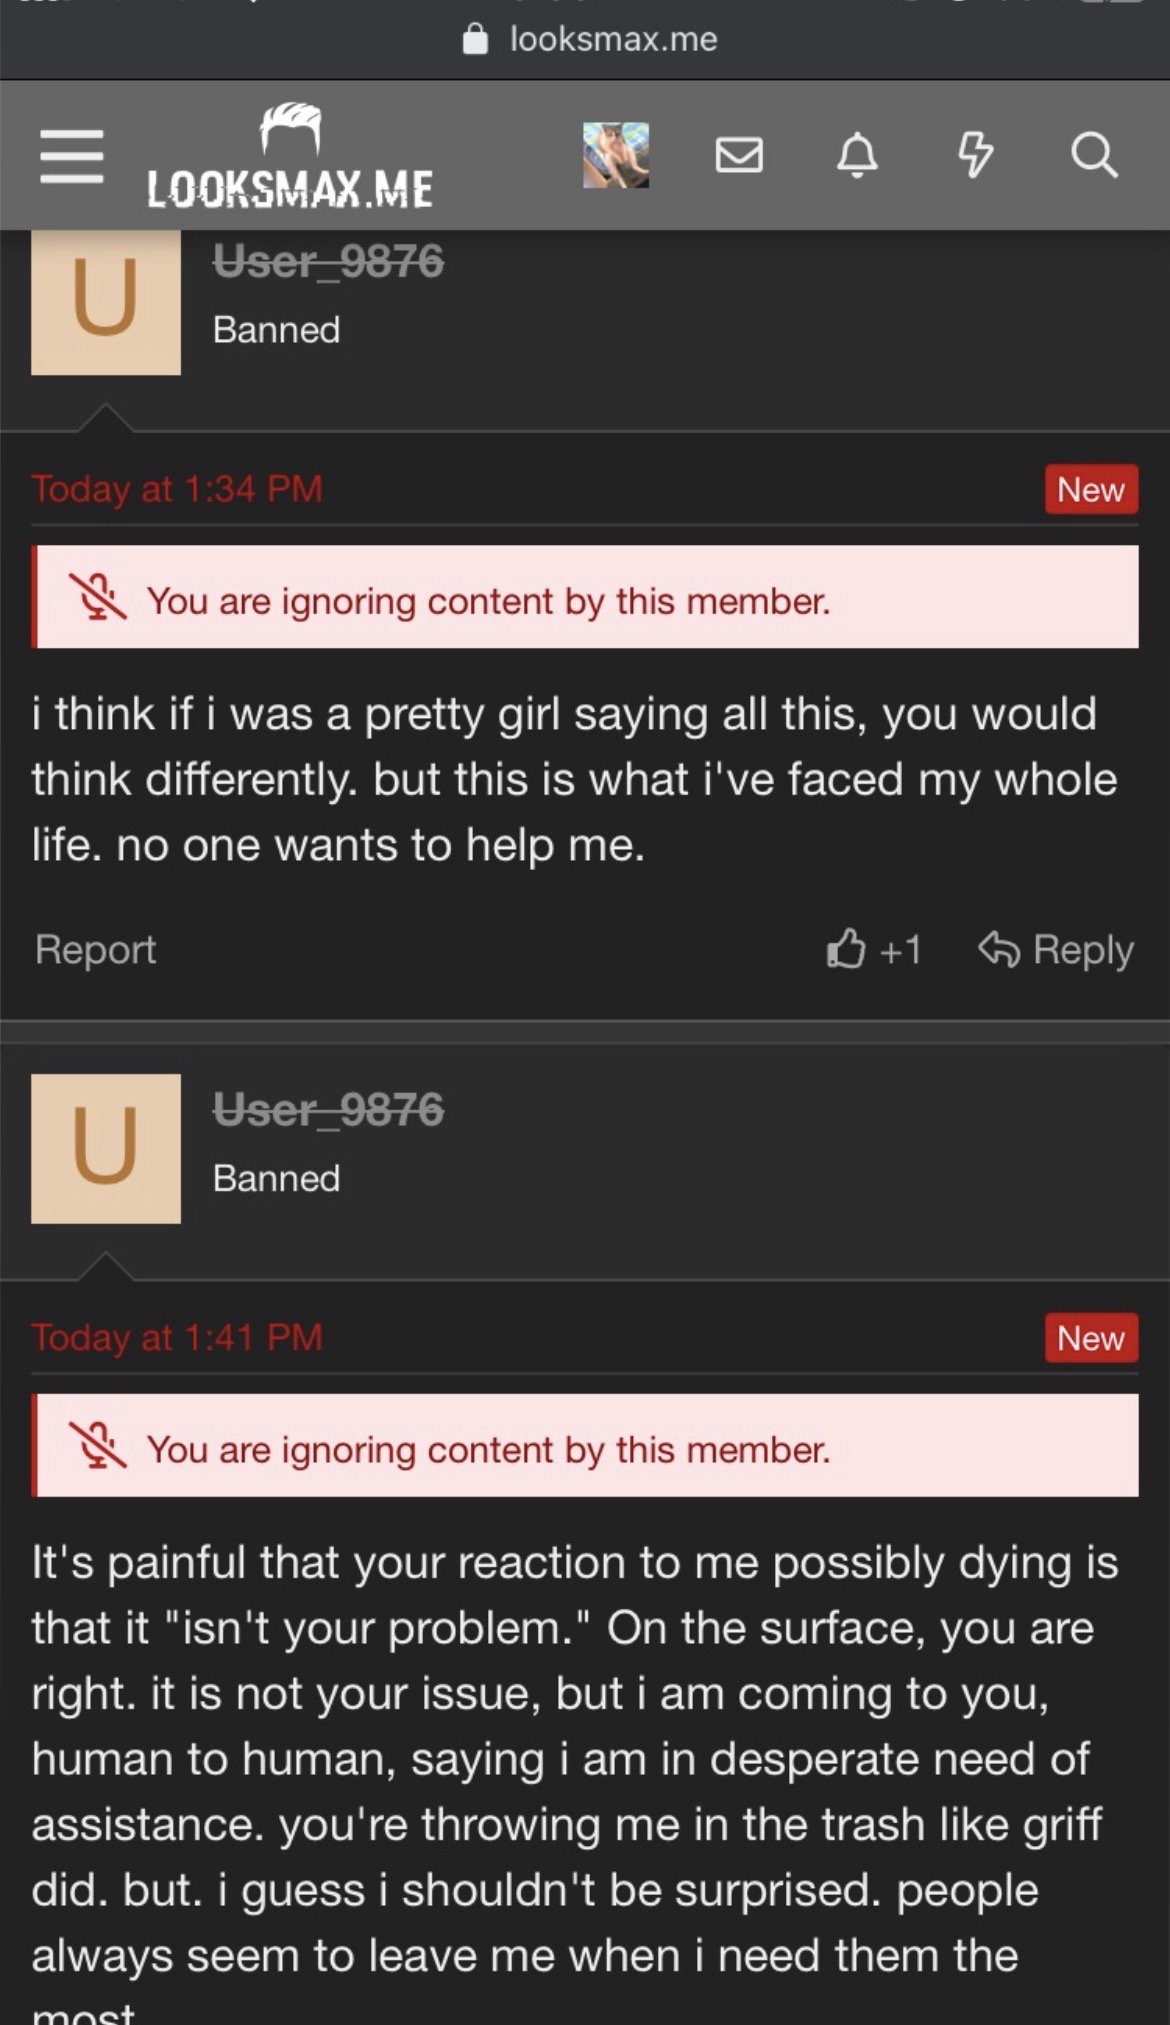Open the magnifying glass search icon
Image resolution: width=1170 pixels, height=2025 pixels.
coord(1093,155)
